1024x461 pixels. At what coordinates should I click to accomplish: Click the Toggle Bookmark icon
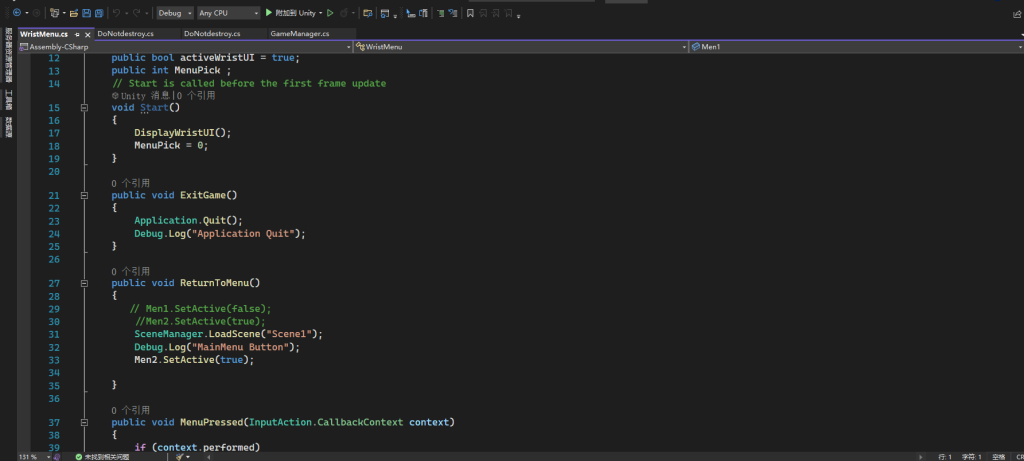point(470,12)
